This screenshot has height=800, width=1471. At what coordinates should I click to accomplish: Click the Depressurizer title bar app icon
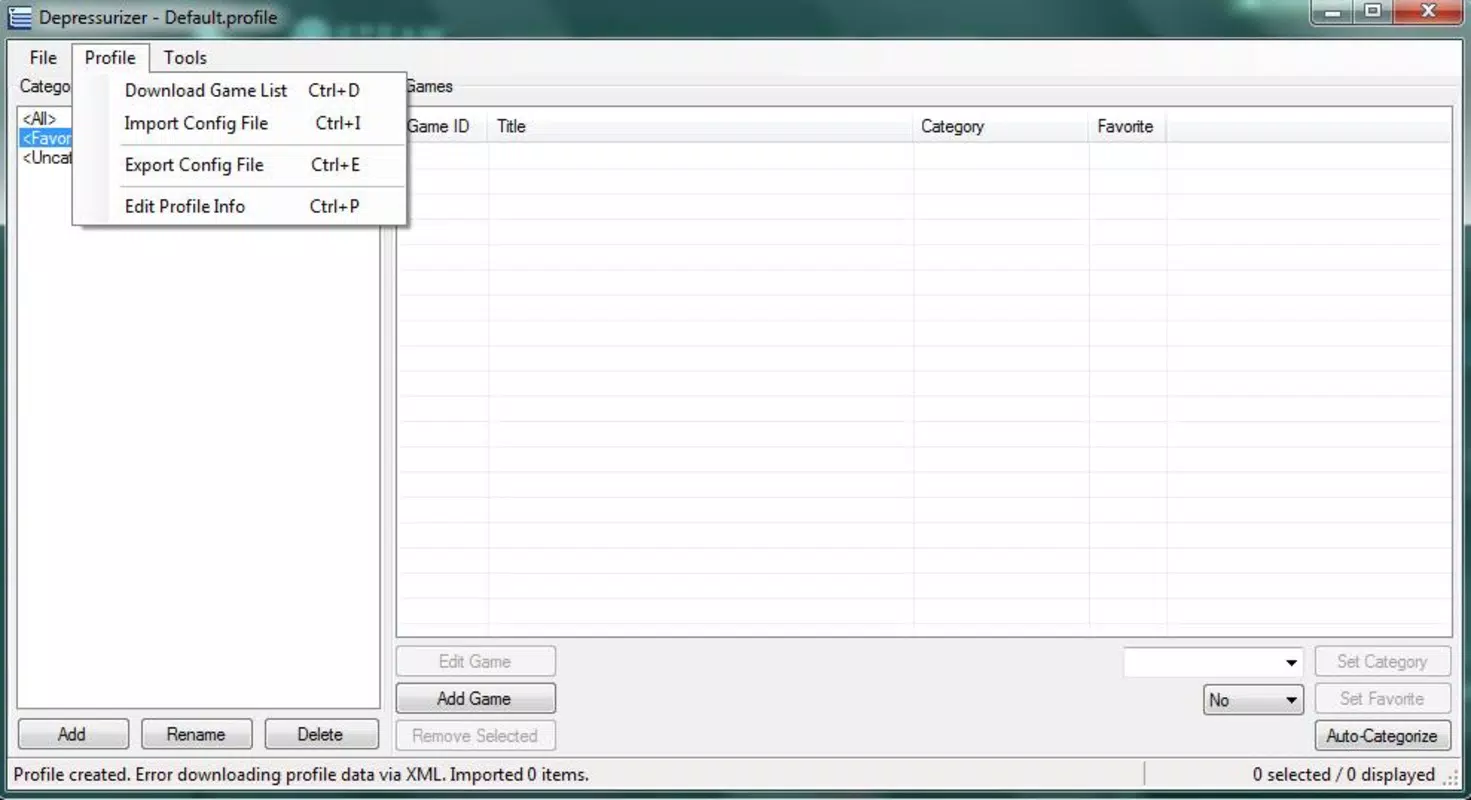point(20,17)
